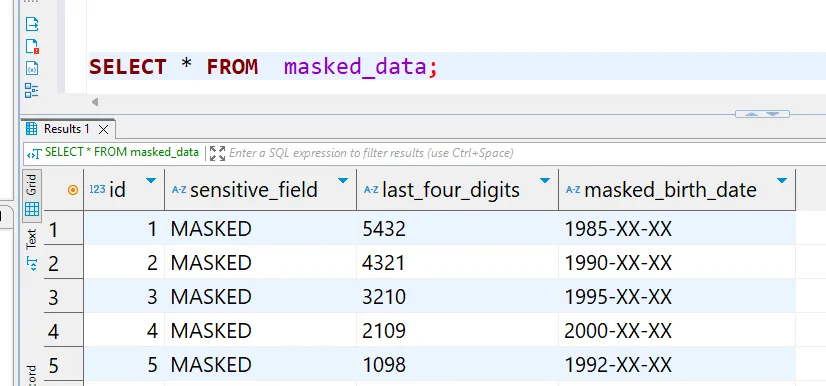Select the id cell with value 2
This screenshot has height=386, width=826.
pos(124,262)
